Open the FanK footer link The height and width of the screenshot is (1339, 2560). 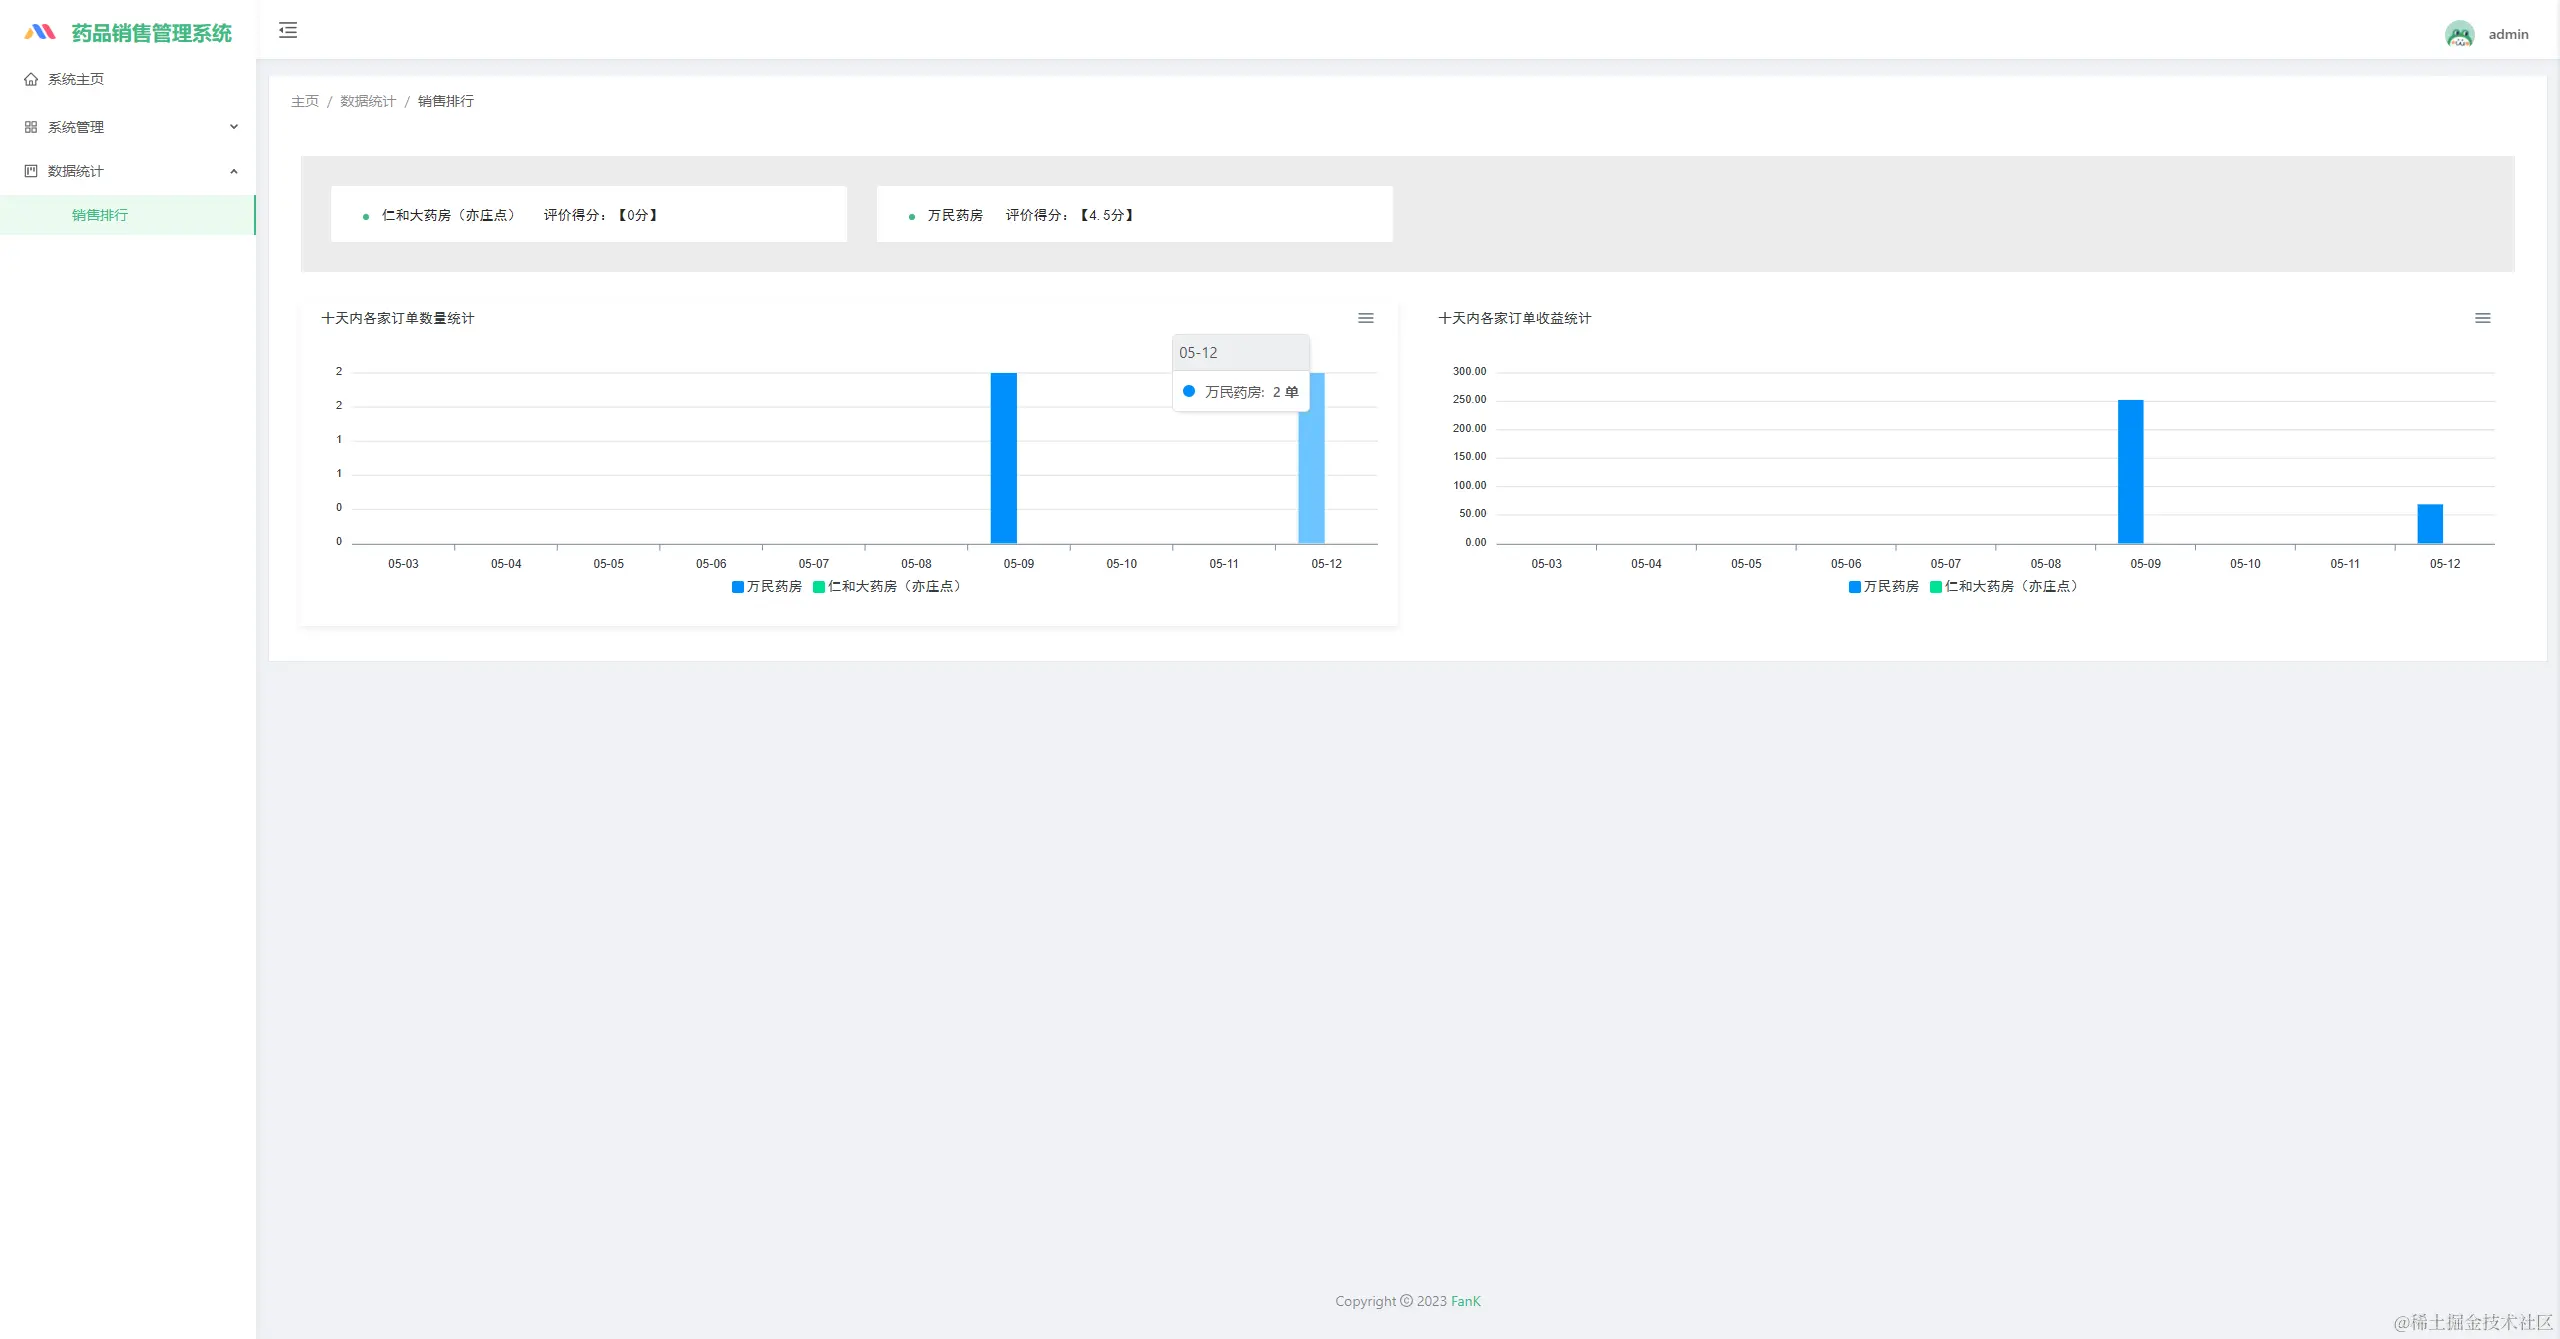click(1465, 1301)
